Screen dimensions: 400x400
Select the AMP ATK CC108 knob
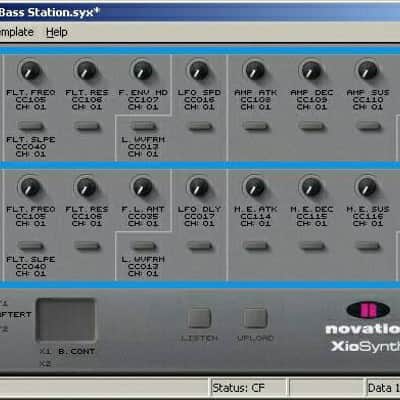(255, 71)
